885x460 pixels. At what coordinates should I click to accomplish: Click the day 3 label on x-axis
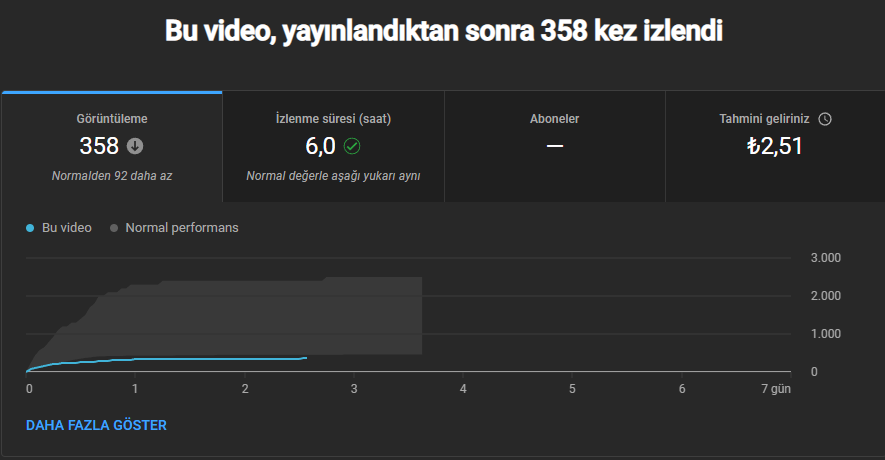(354, 389)
